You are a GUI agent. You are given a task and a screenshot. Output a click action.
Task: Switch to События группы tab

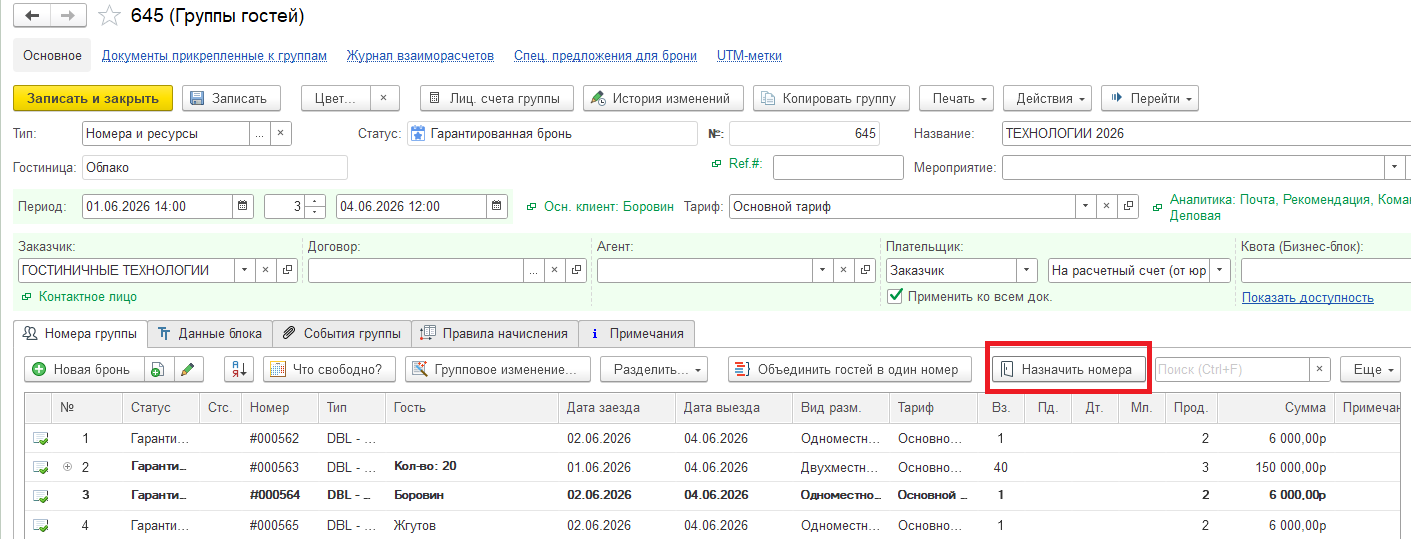click(x=342, y=334)
